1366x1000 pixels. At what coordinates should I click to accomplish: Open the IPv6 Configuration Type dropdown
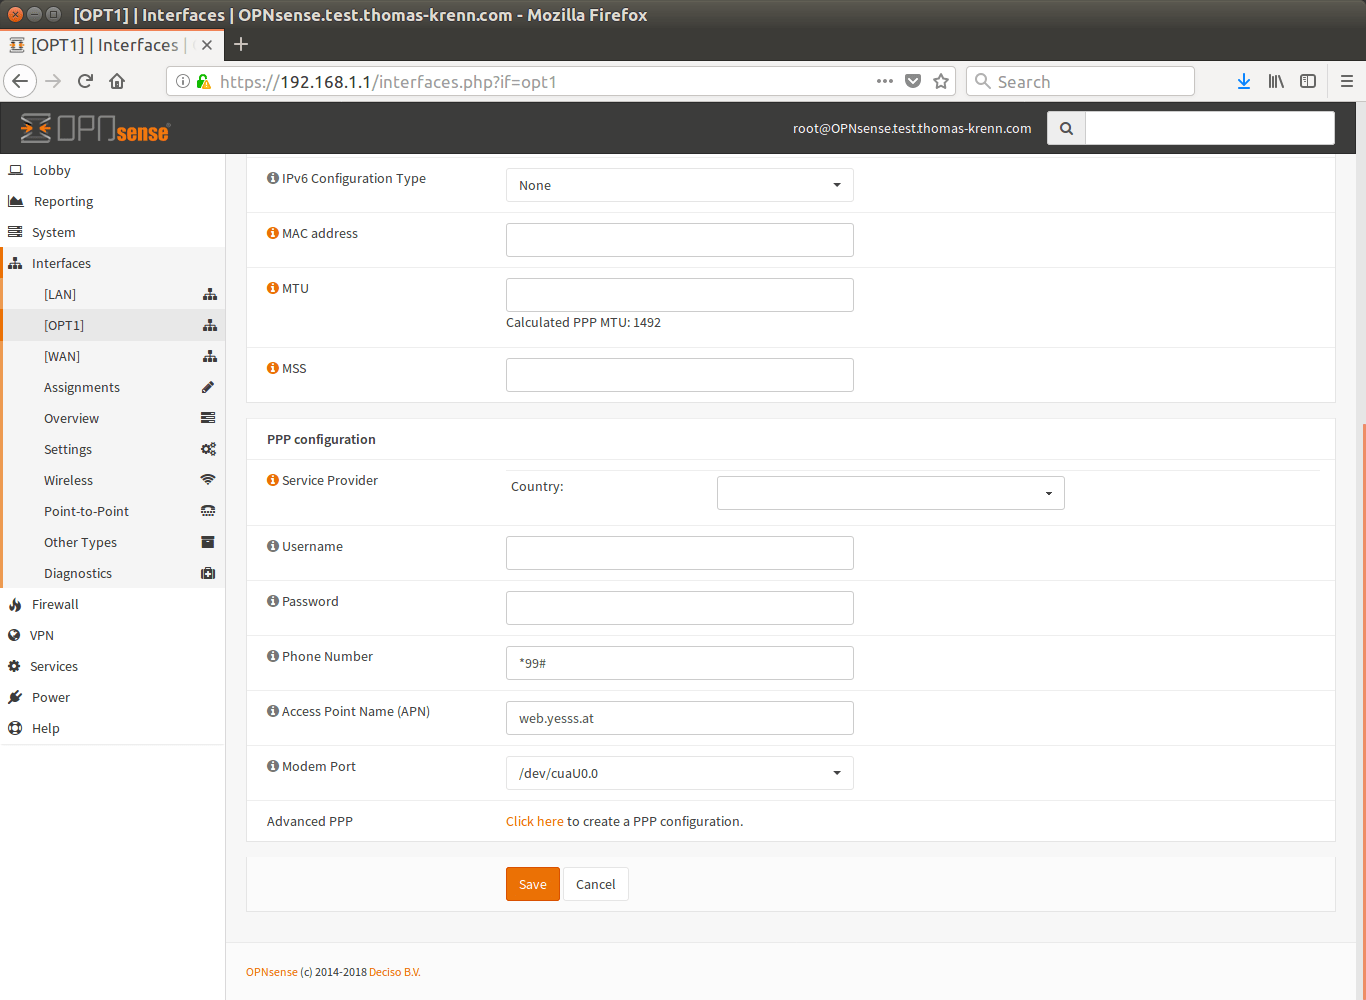coord(679,185)
